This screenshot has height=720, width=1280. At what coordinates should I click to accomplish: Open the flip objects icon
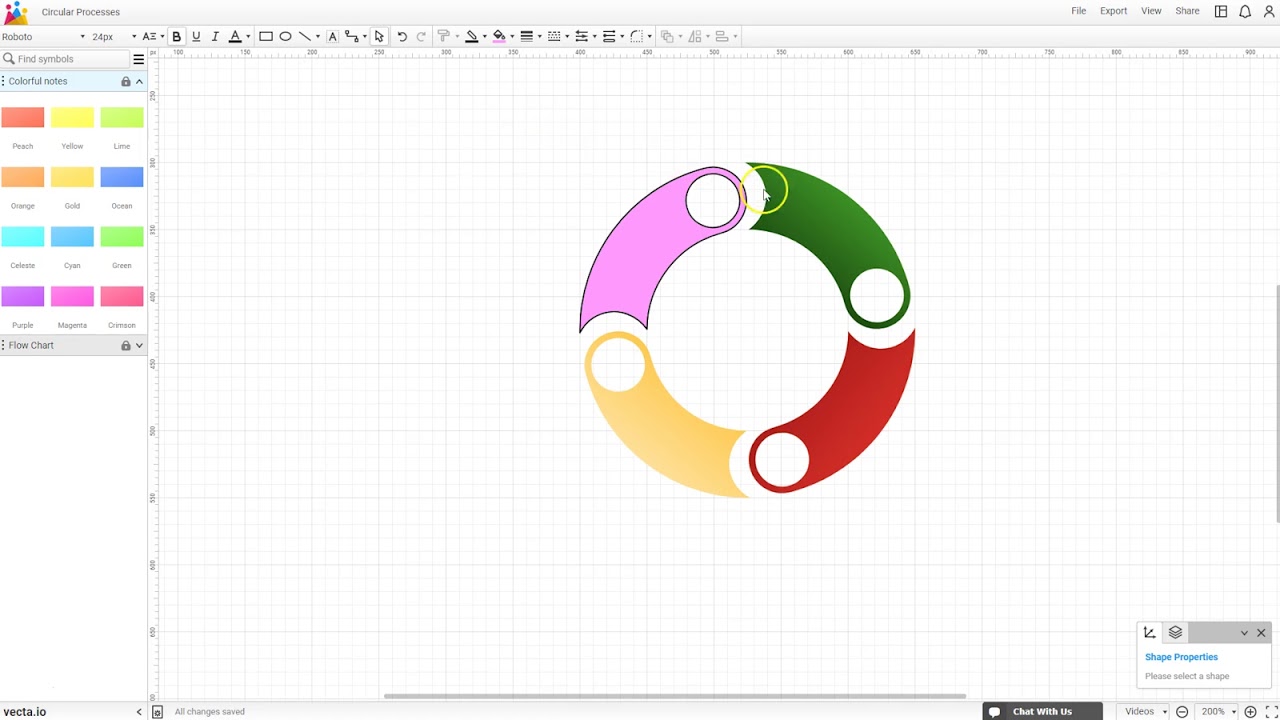695,37
